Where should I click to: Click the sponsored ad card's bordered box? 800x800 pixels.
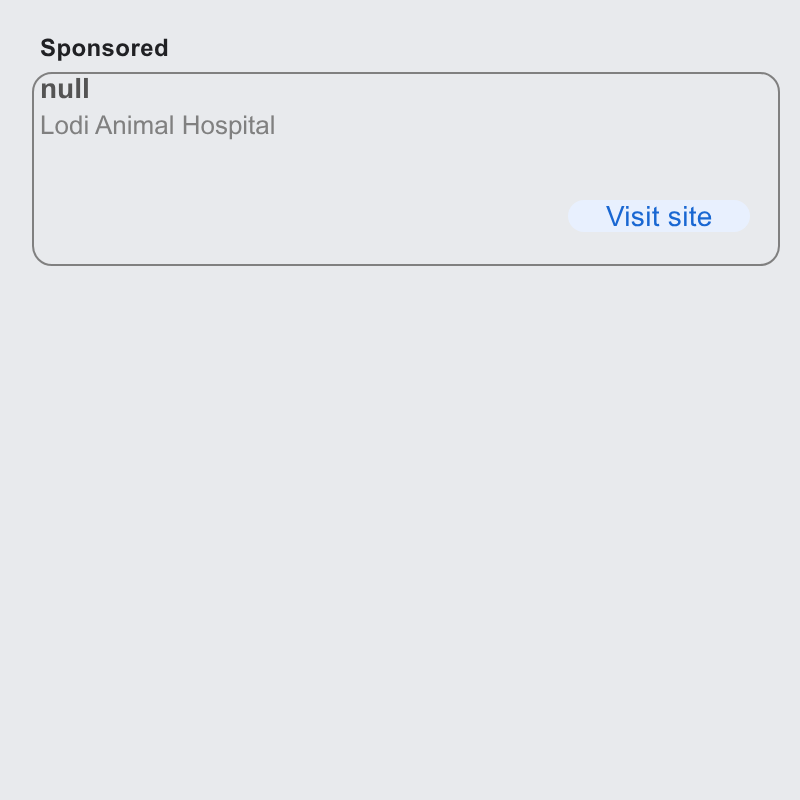406,169
